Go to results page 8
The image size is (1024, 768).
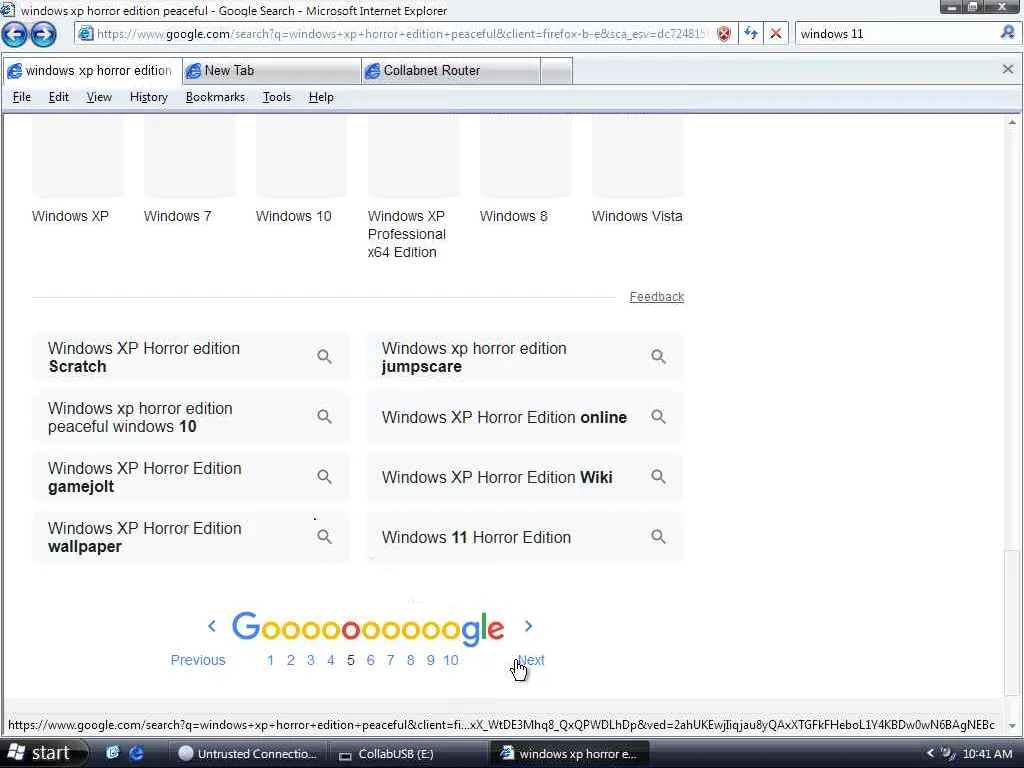(410, 660)
